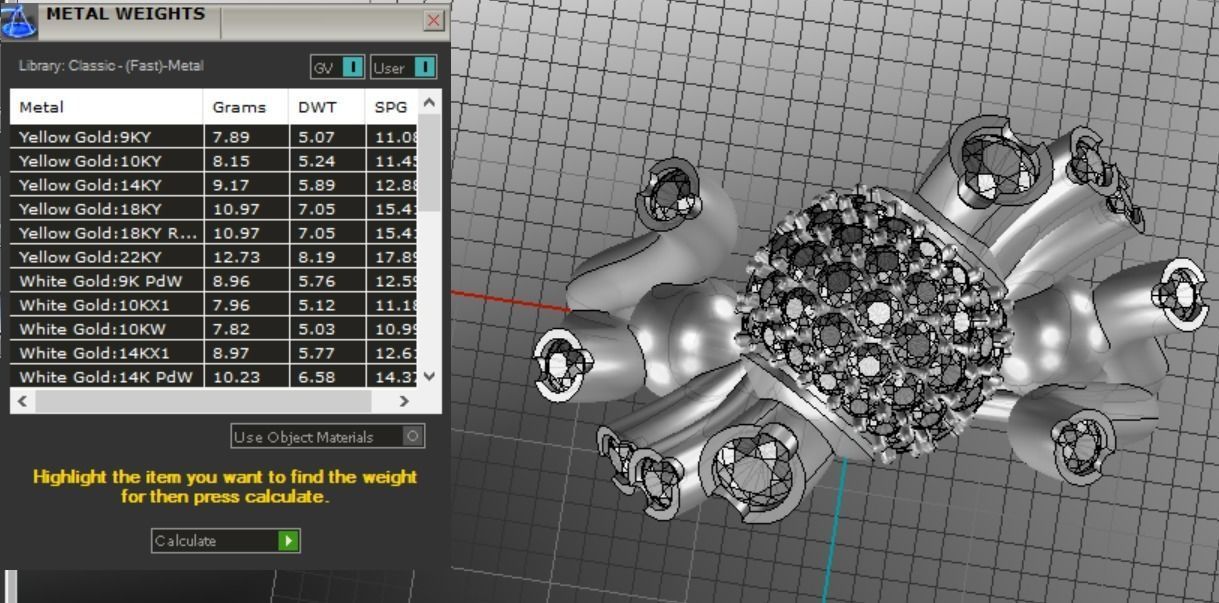Click the 7.82 grams value

point(231,329)
